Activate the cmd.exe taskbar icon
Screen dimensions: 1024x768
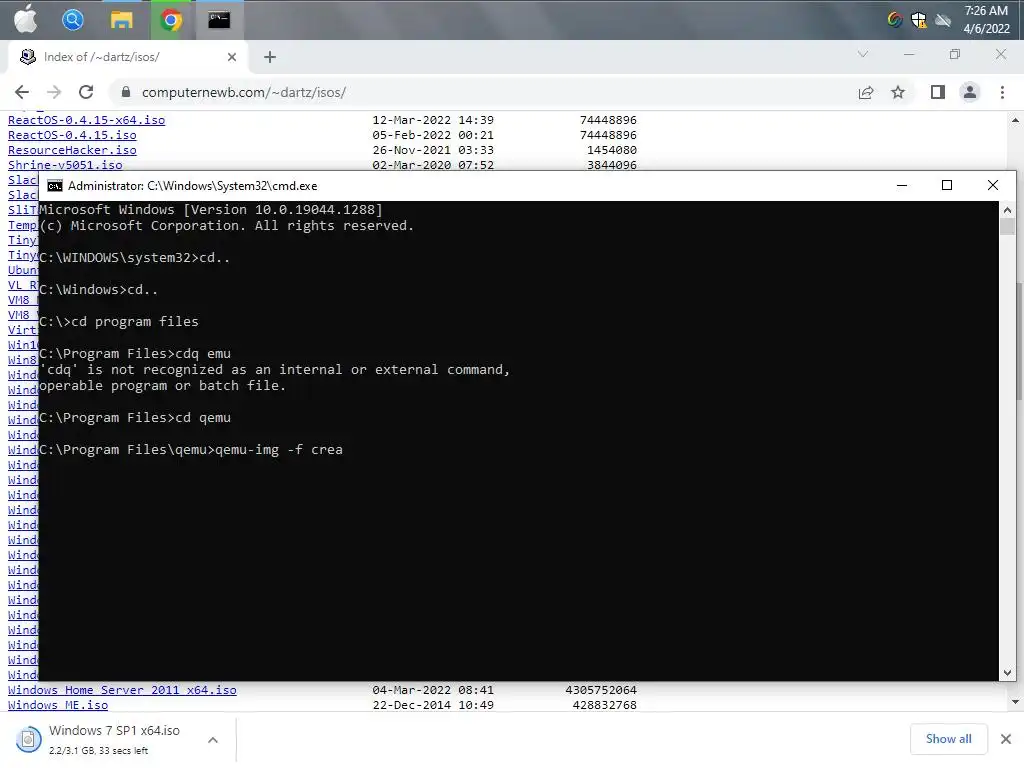pos(219,20)
